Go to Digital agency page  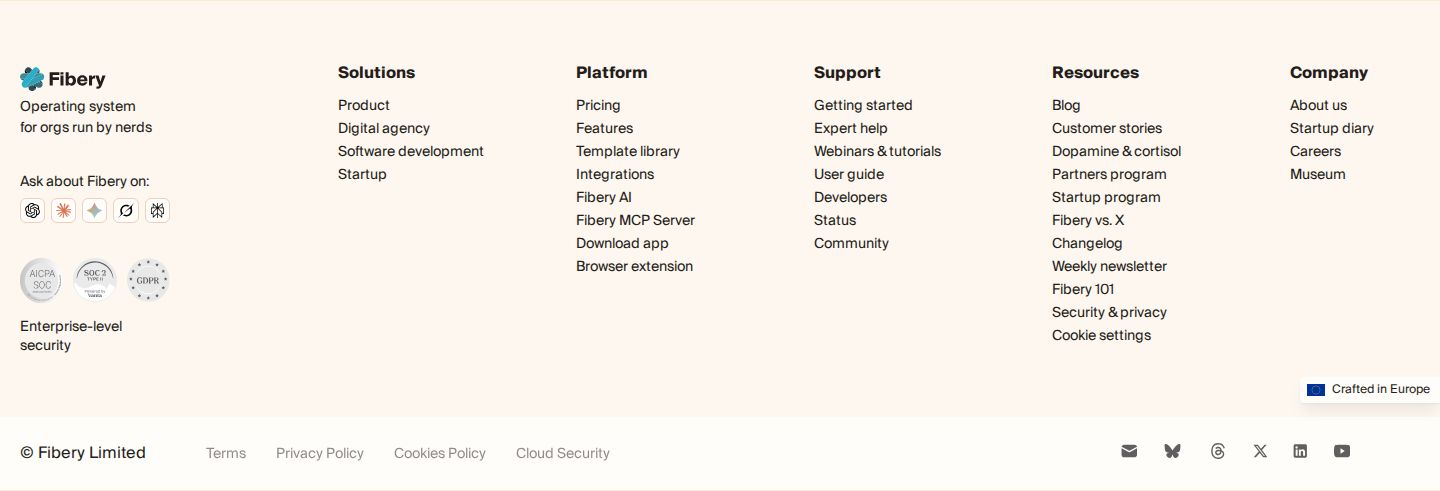[384, 128]
